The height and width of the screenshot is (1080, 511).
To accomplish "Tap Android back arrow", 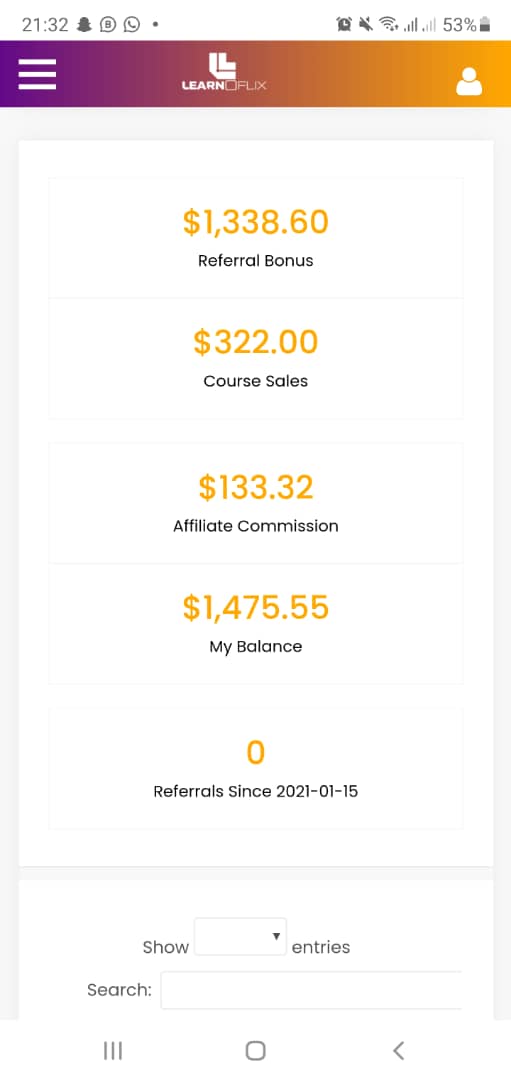I will [x=398, y=1050].
